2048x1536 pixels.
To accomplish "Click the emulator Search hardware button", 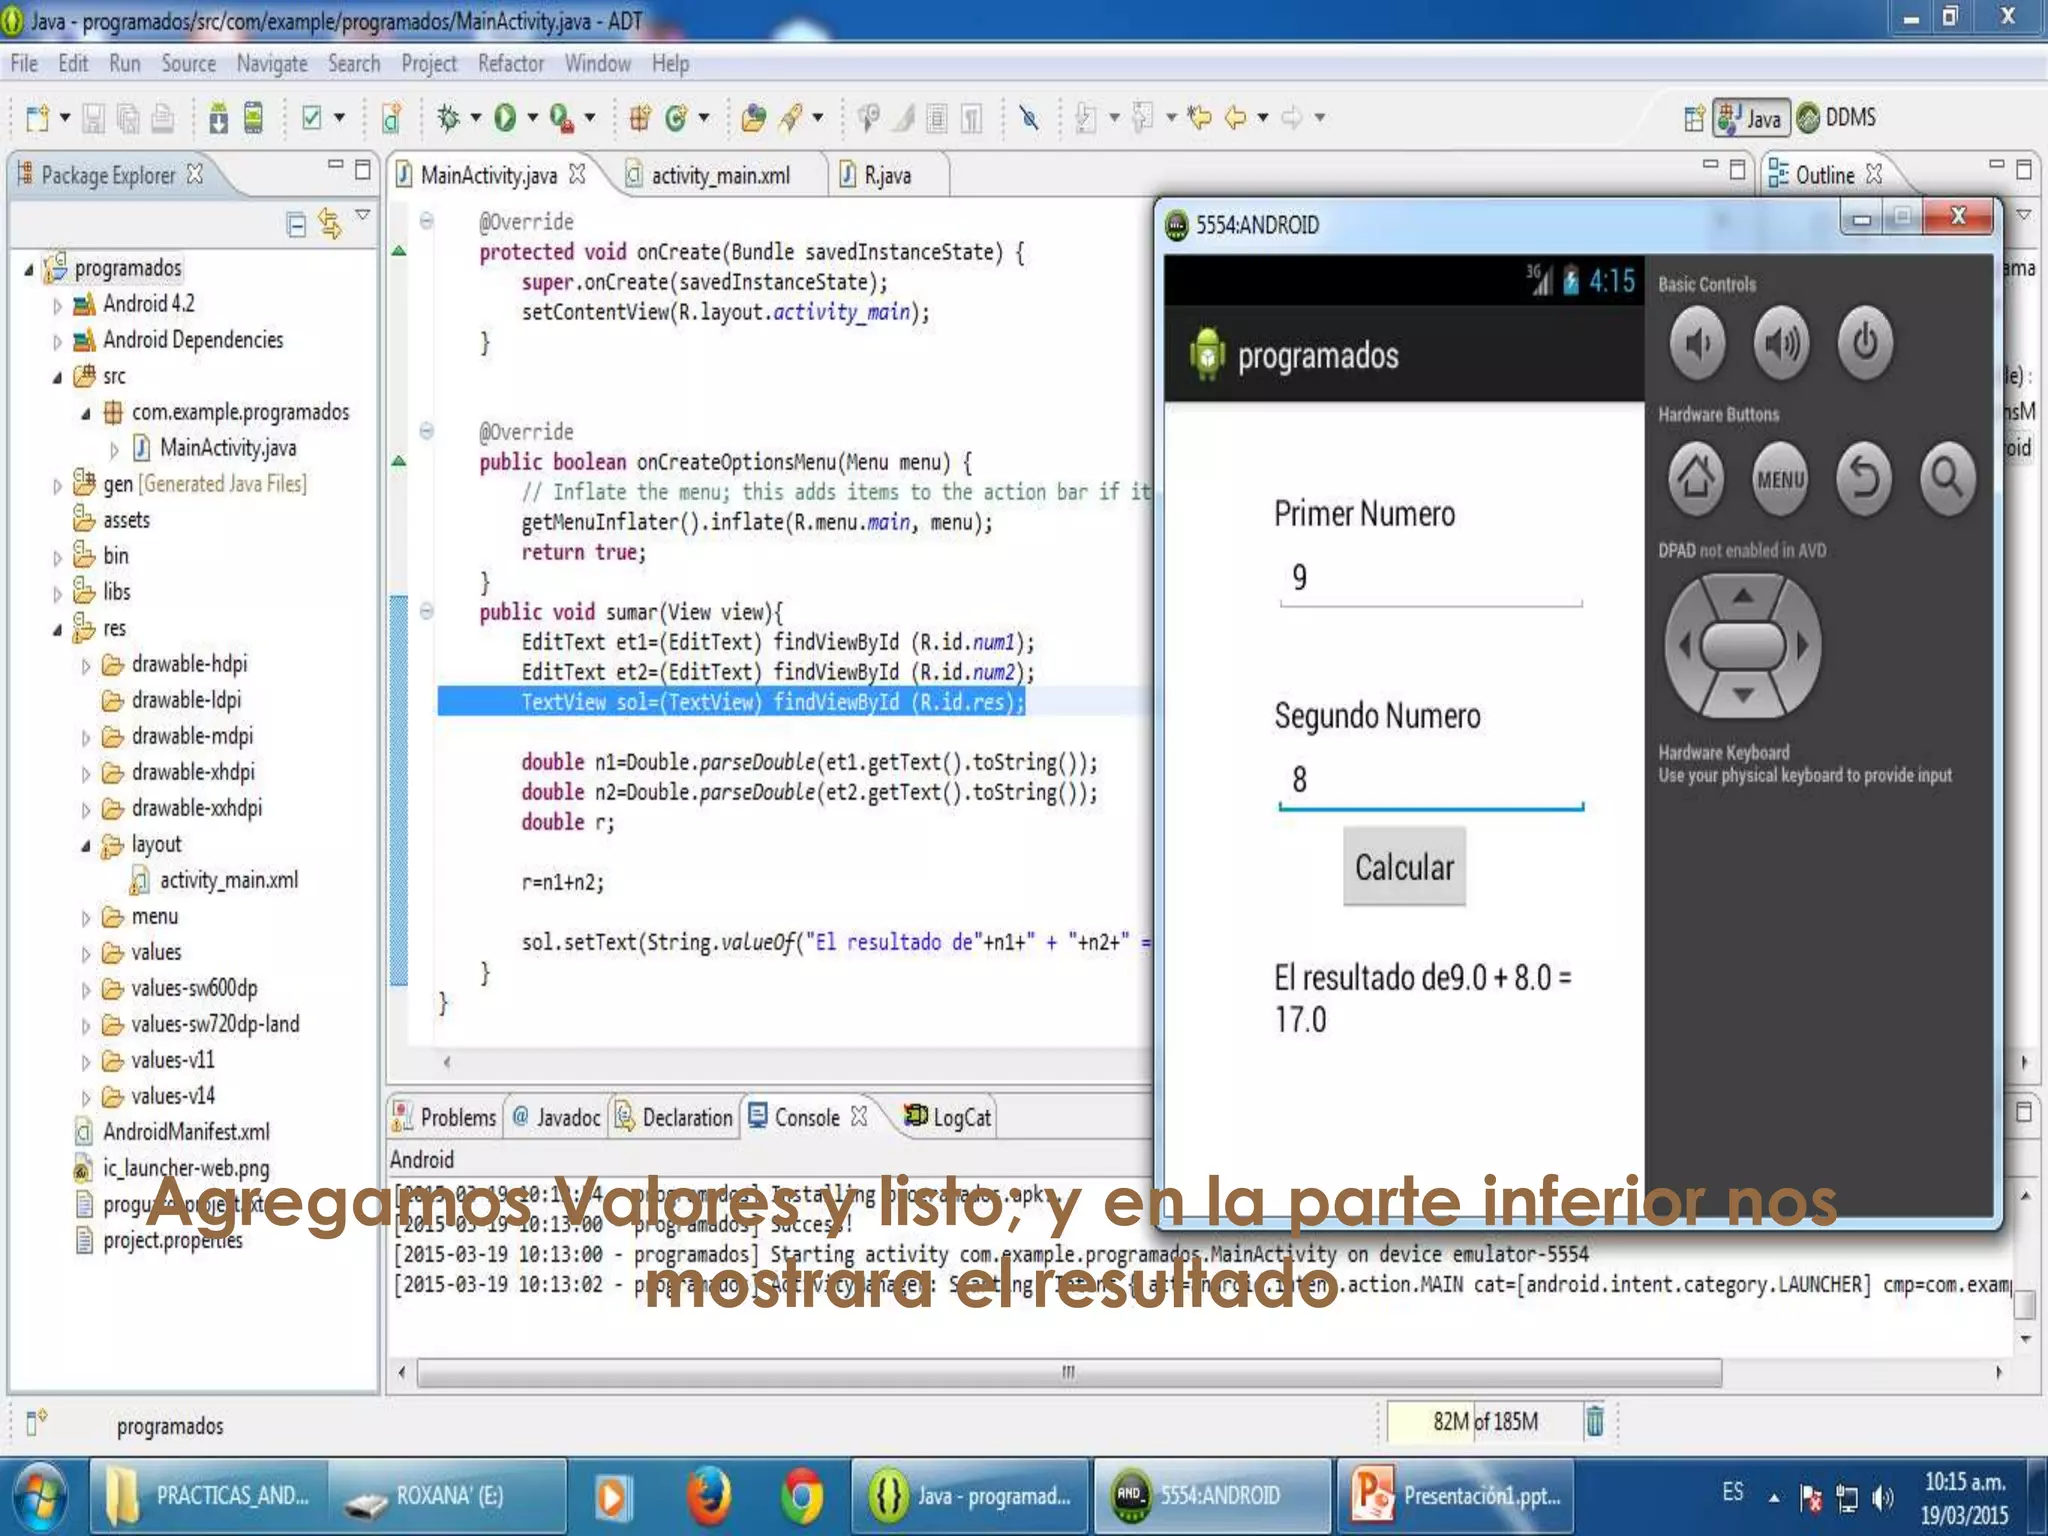I will coord(1946,478).
